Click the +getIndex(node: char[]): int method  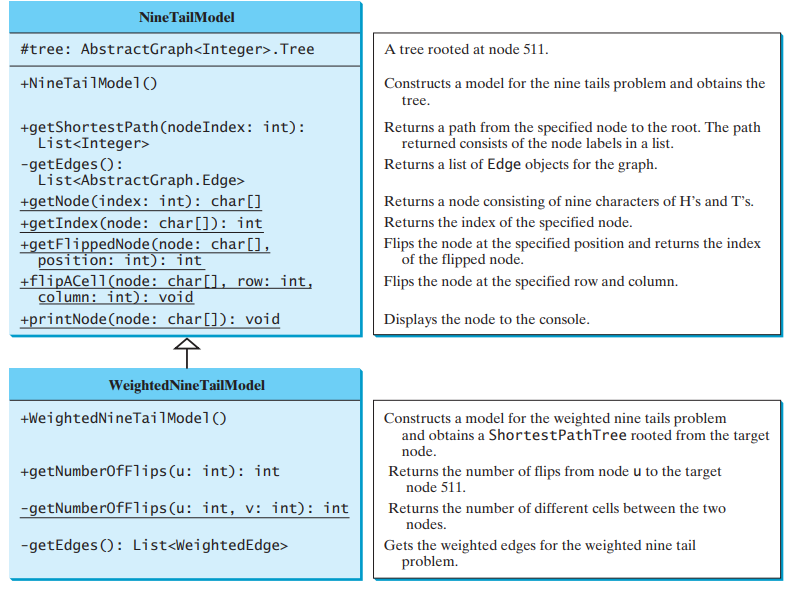[x=141, y=223]
